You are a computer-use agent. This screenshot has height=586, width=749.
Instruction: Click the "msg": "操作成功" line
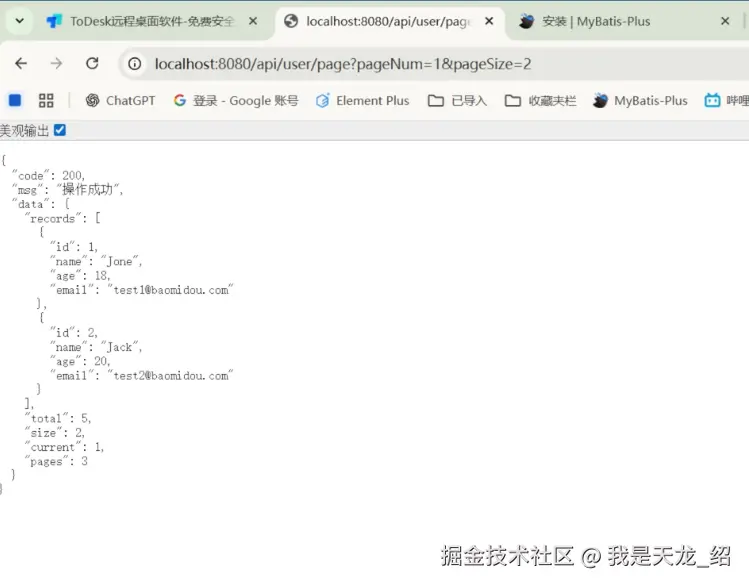pyautogui.click(x=67, y=190)
